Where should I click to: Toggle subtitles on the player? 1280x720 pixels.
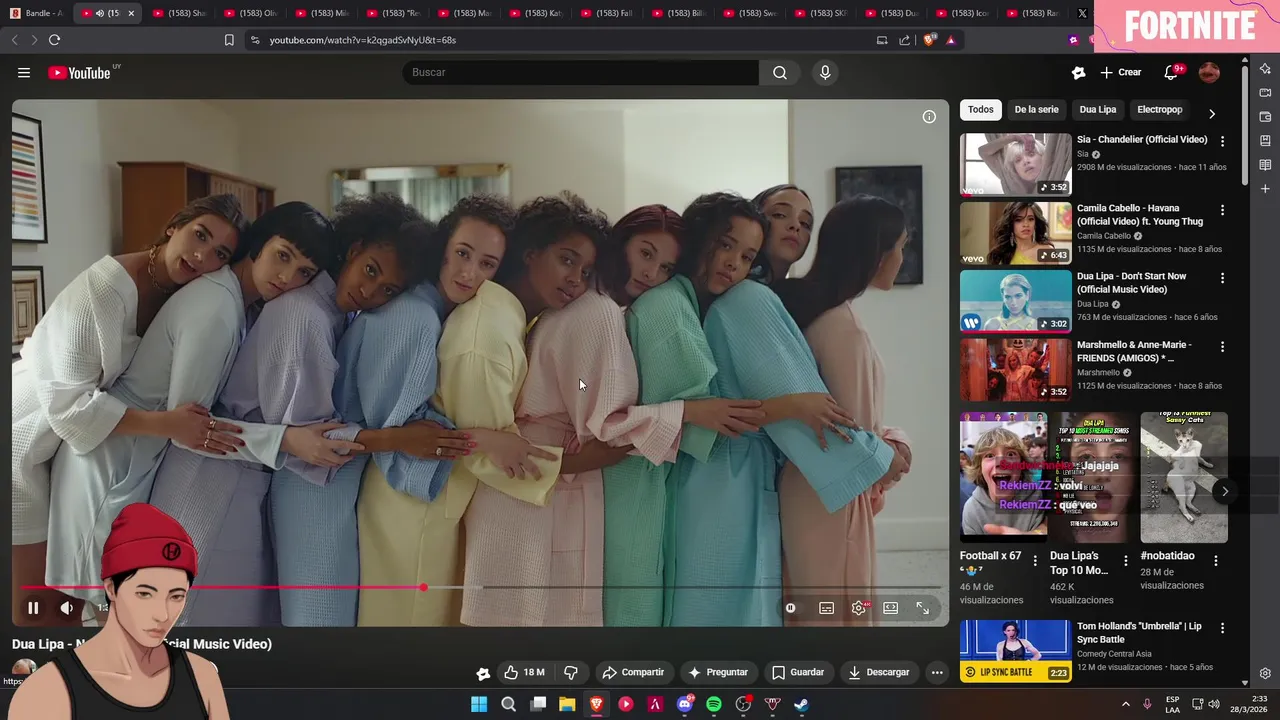[826, 607]
